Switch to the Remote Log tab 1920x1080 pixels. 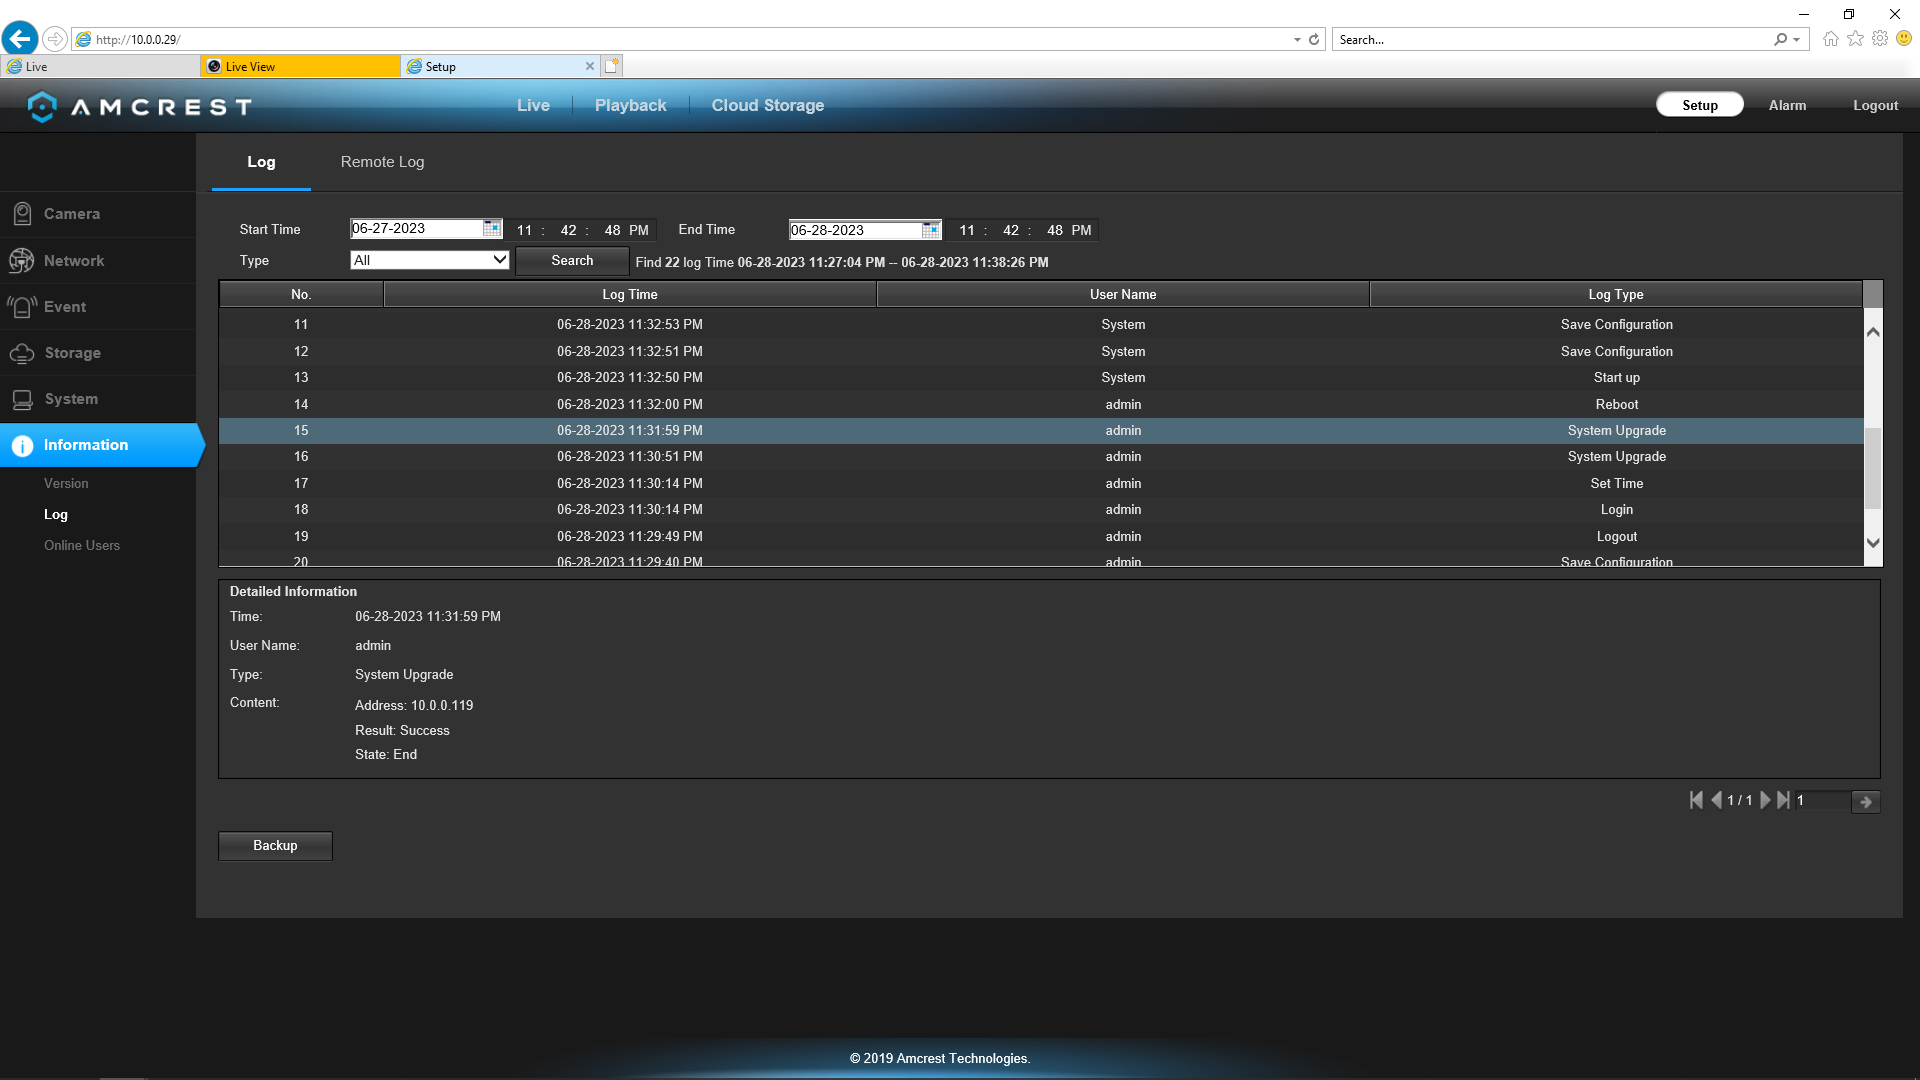(382, 162)
